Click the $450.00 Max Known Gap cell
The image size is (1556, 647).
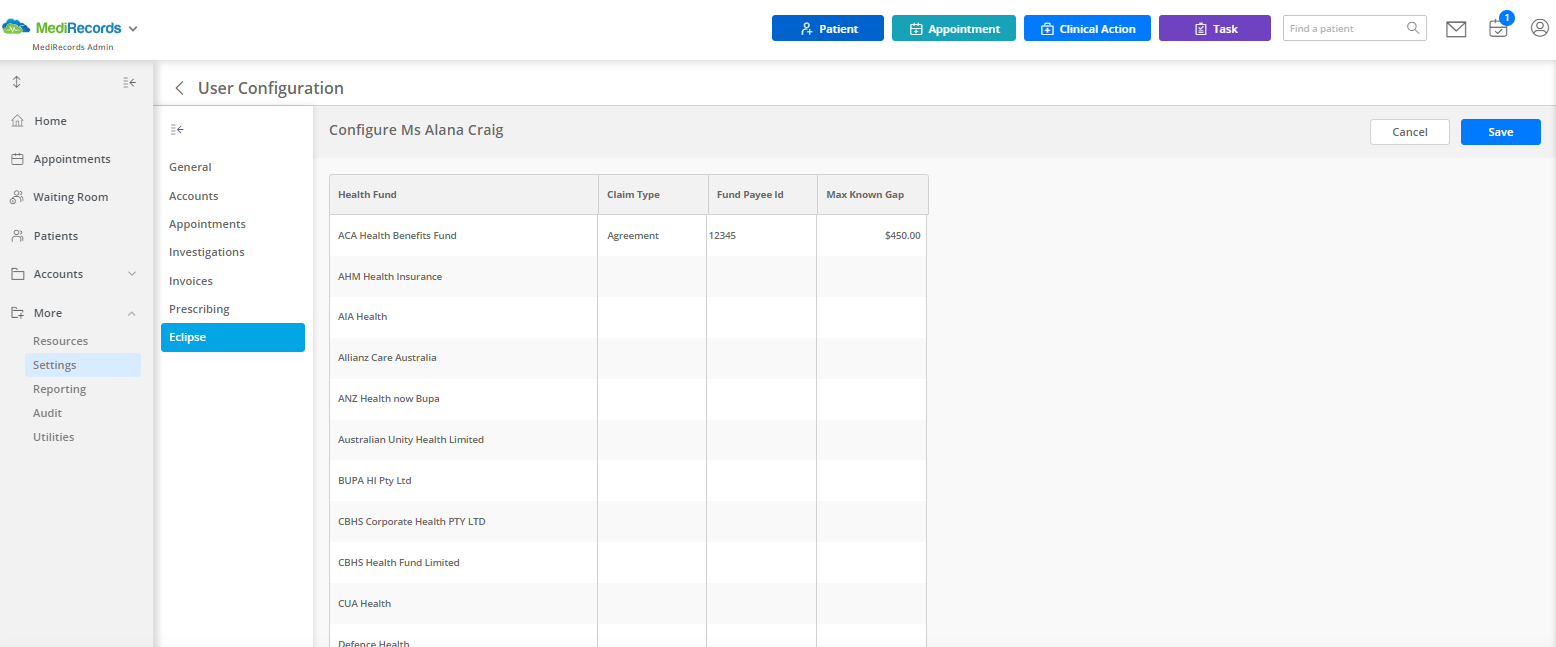871,236
